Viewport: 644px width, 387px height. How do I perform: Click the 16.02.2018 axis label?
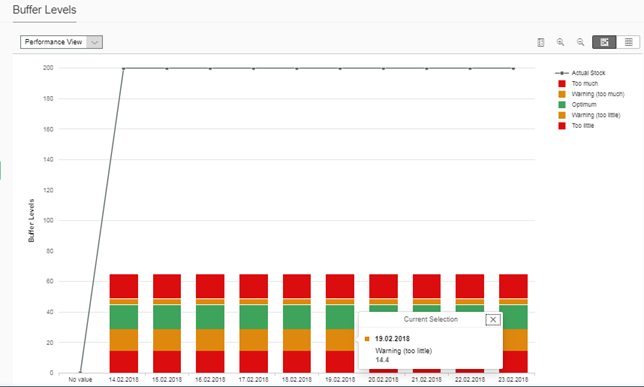click(x=210, y=380)
